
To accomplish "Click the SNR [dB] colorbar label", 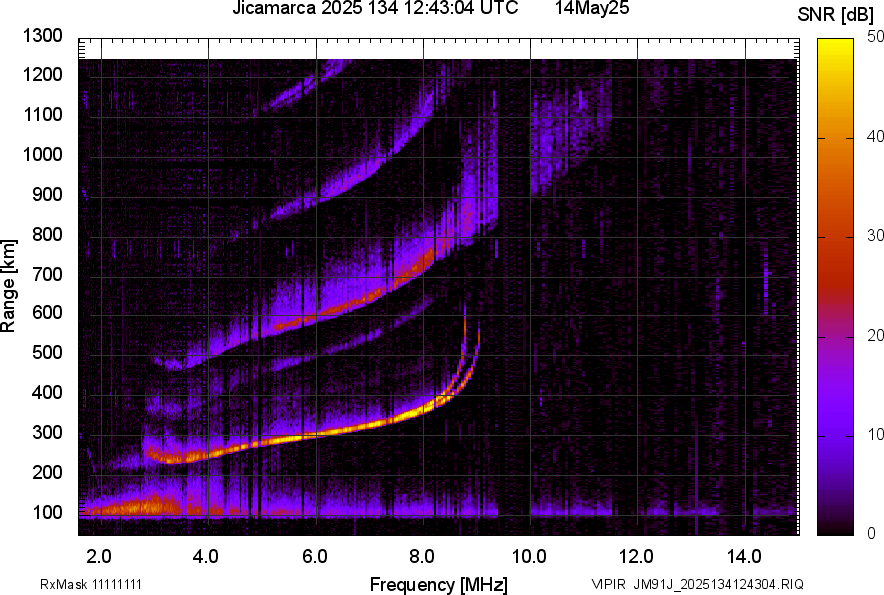I will pyautogui.click(x=835, y=15).
